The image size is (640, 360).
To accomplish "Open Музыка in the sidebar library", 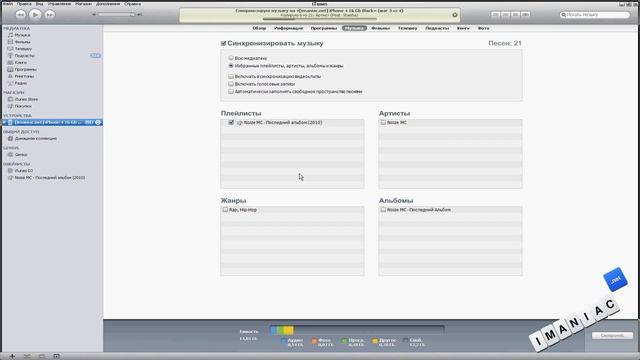I will [x=22, y=35].
